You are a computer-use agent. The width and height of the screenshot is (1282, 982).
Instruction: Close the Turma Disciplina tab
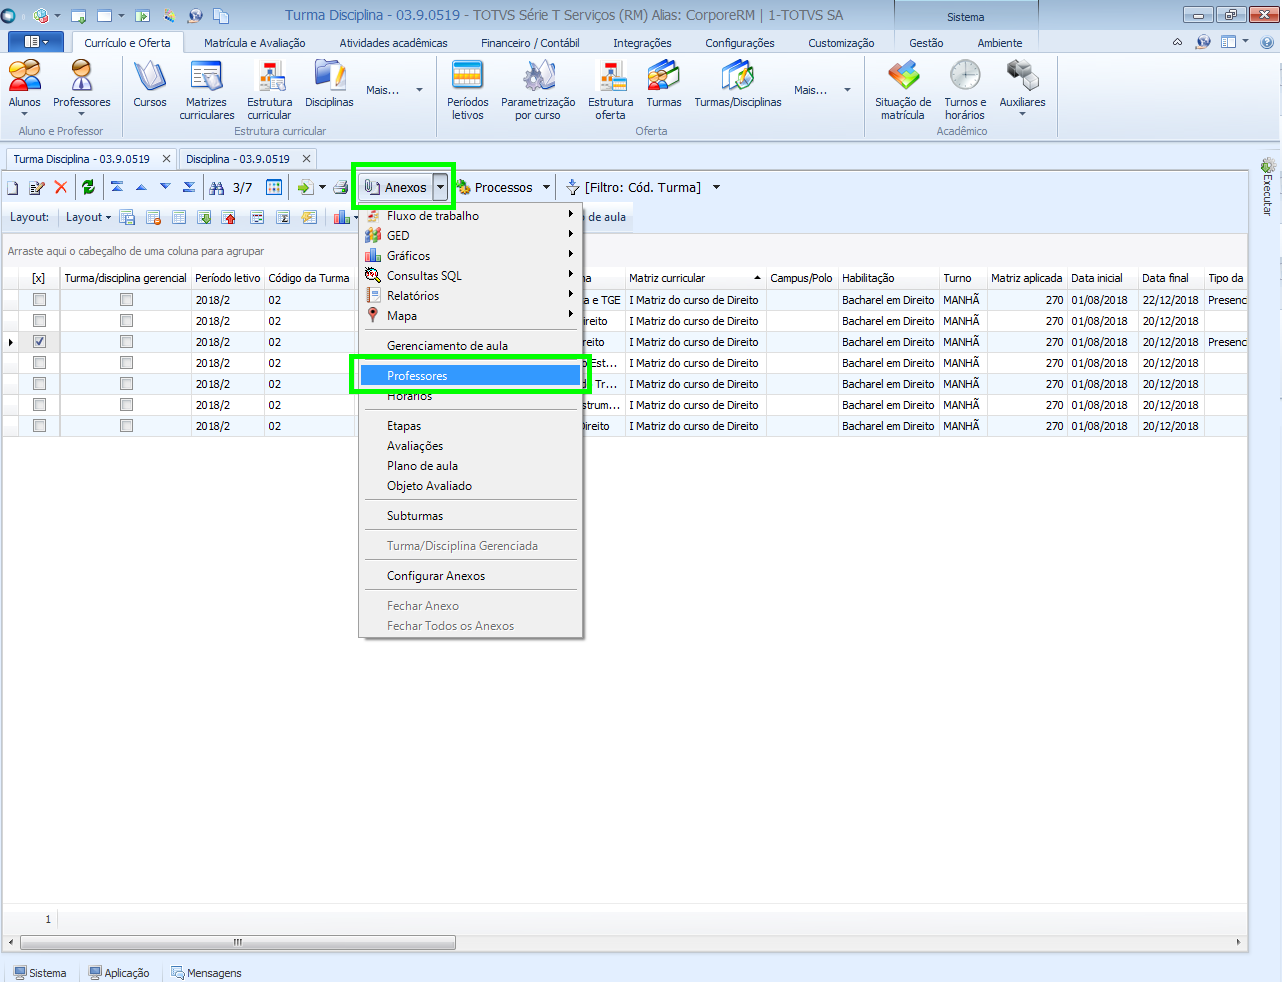point(167,159)
